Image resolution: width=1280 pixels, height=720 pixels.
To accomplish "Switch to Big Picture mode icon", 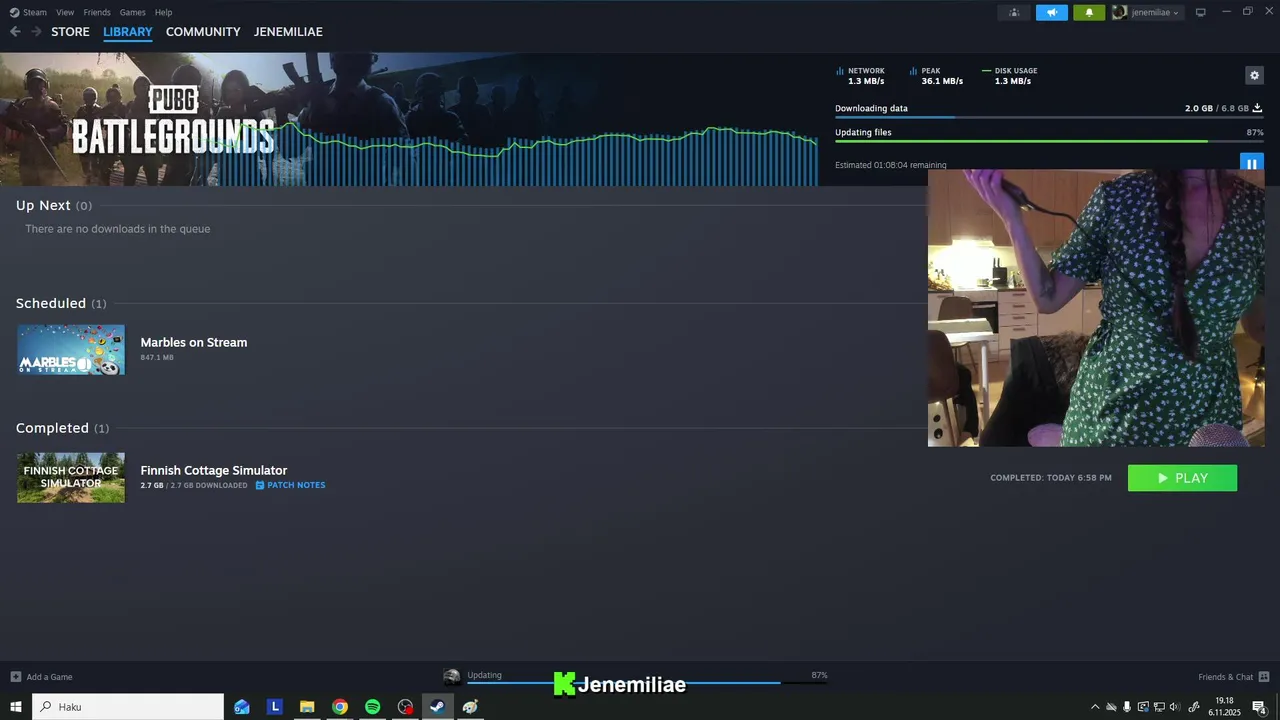I will pos(1201,12).
